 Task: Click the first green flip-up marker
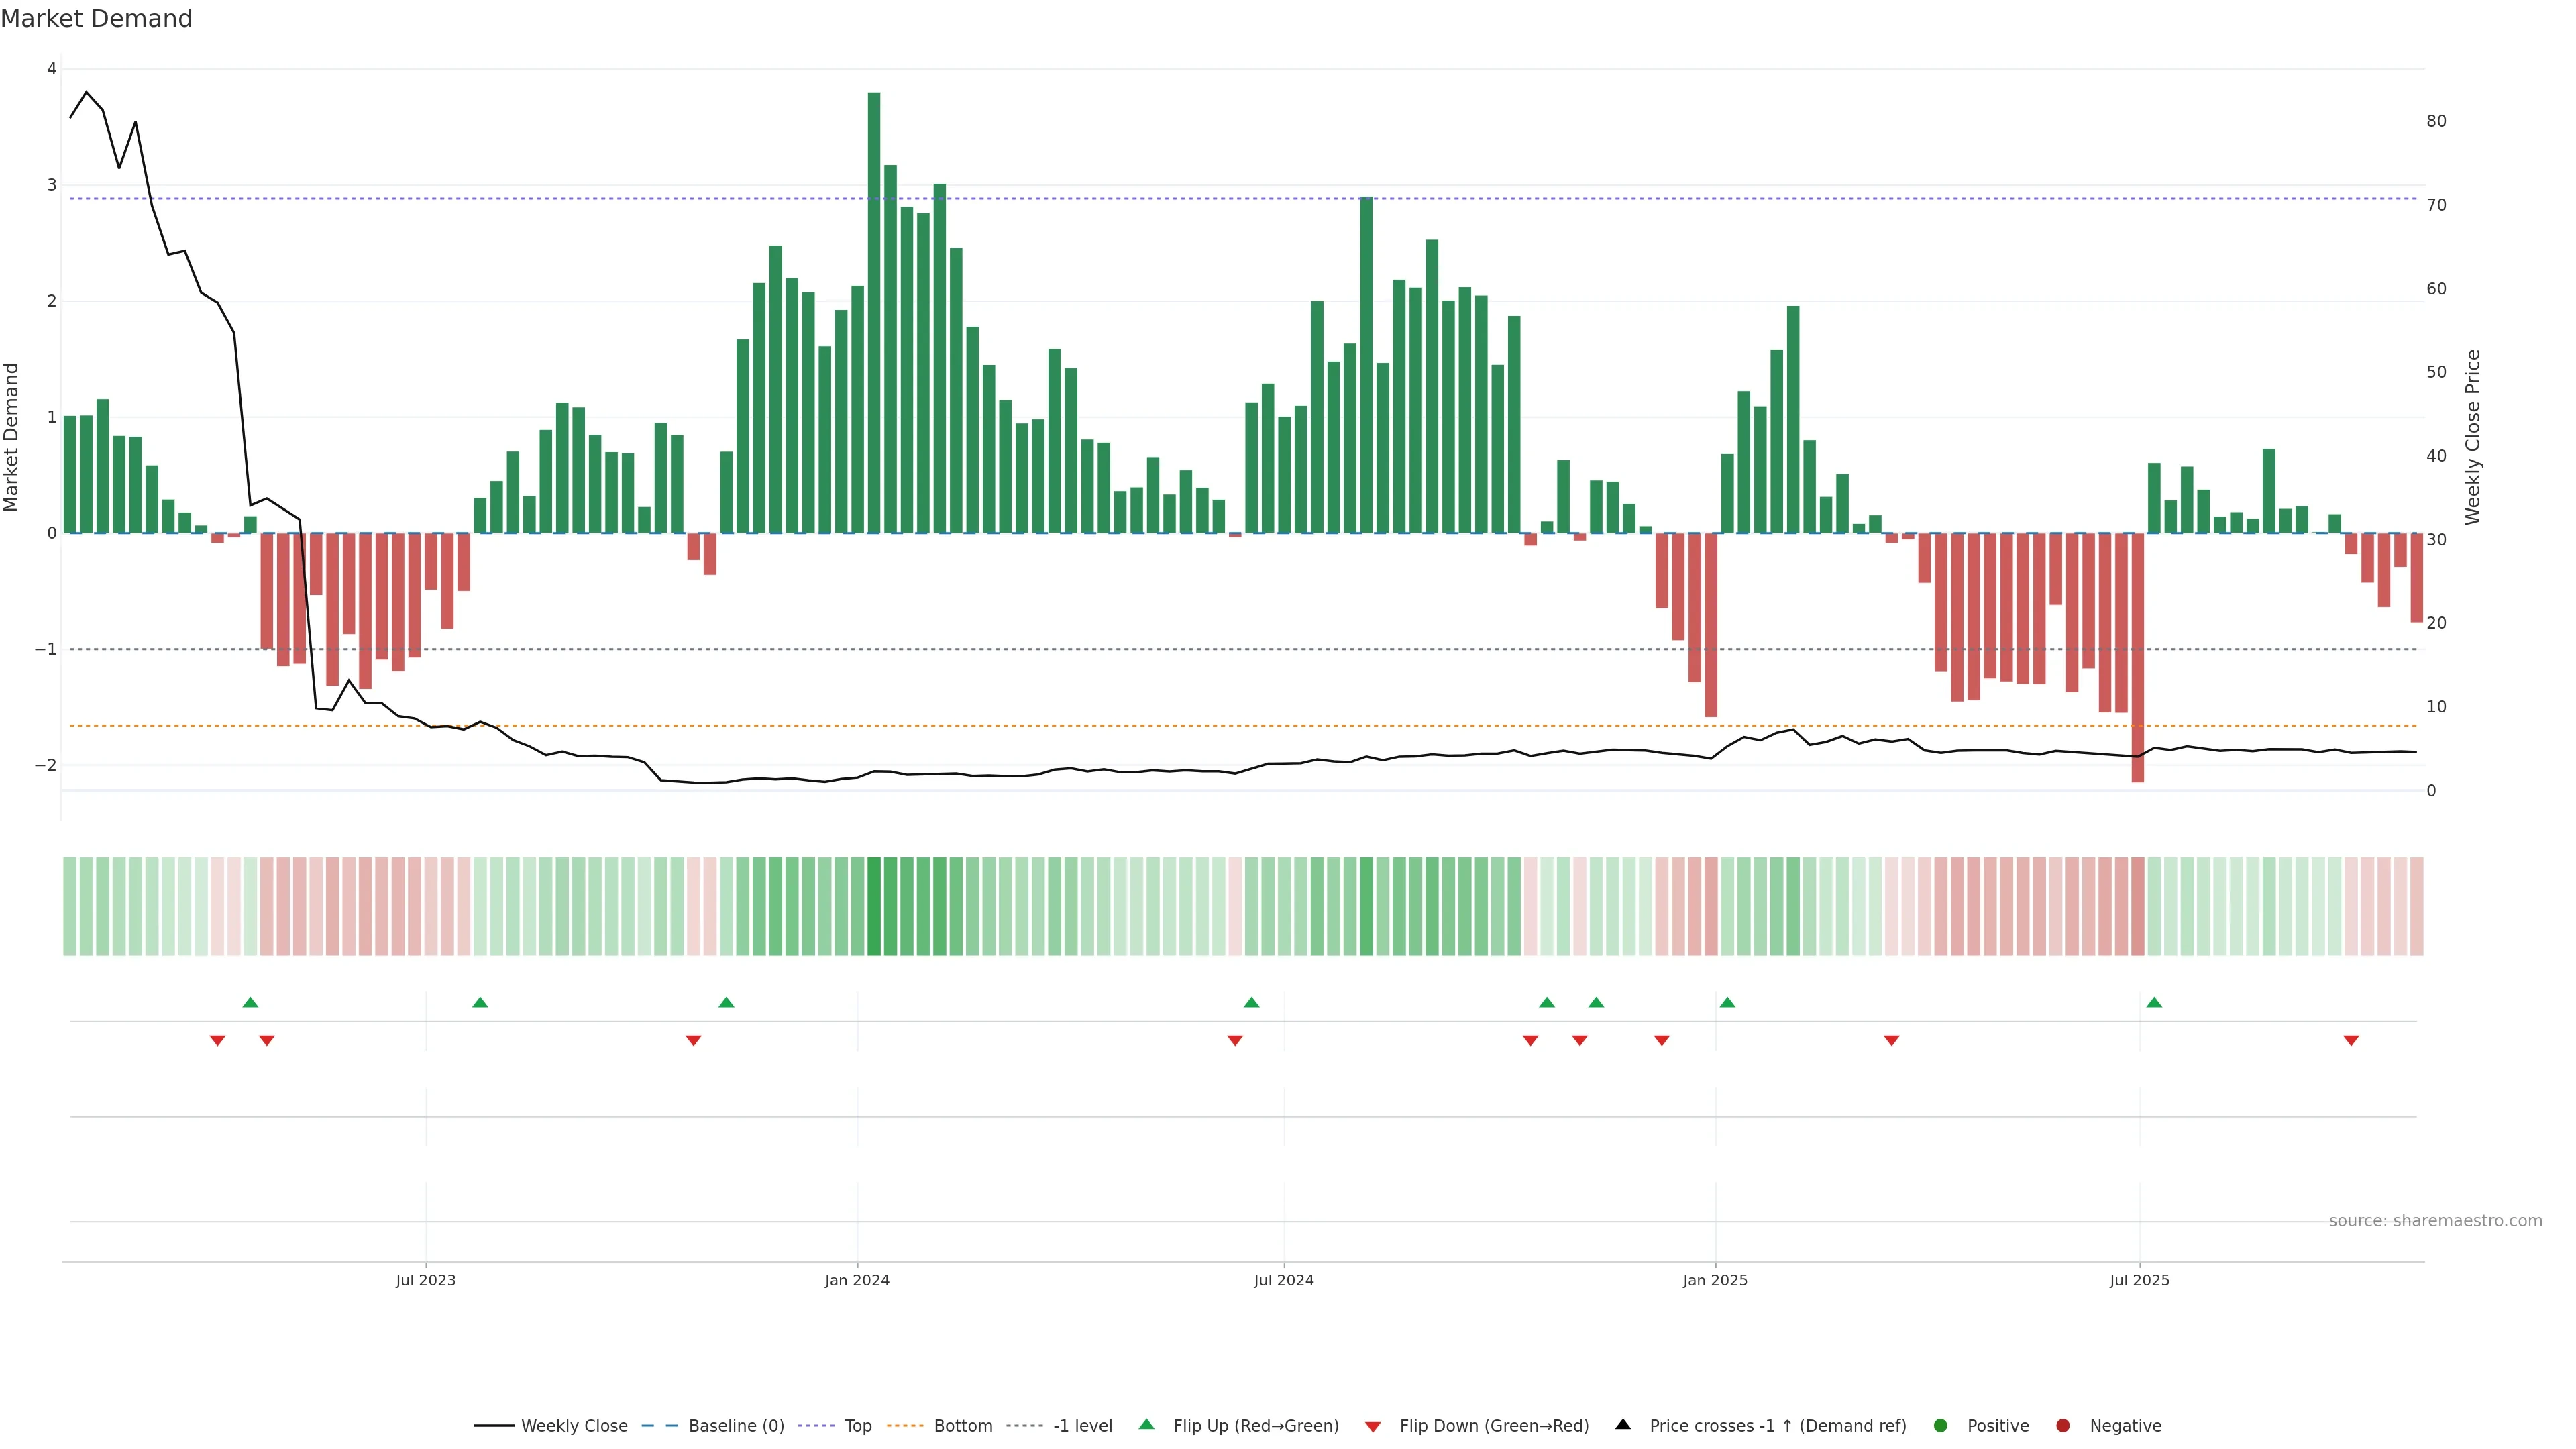(250, 1002)
